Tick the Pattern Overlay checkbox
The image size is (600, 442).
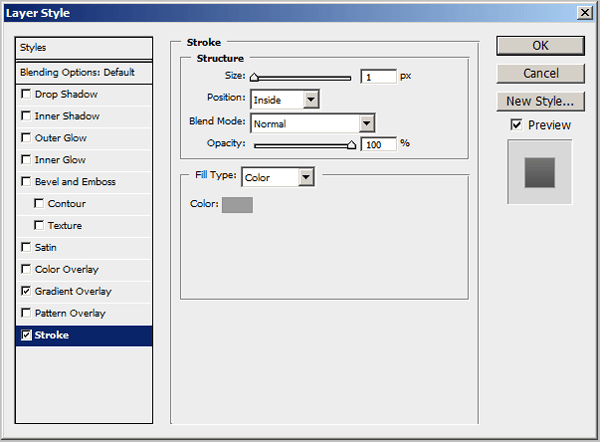(x=26, y=313)
